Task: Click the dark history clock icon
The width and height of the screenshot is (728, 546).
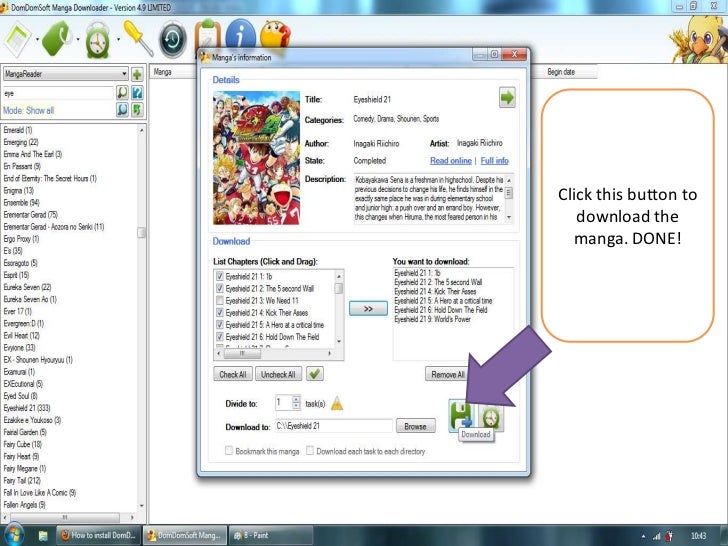Action: pos(173,40)
